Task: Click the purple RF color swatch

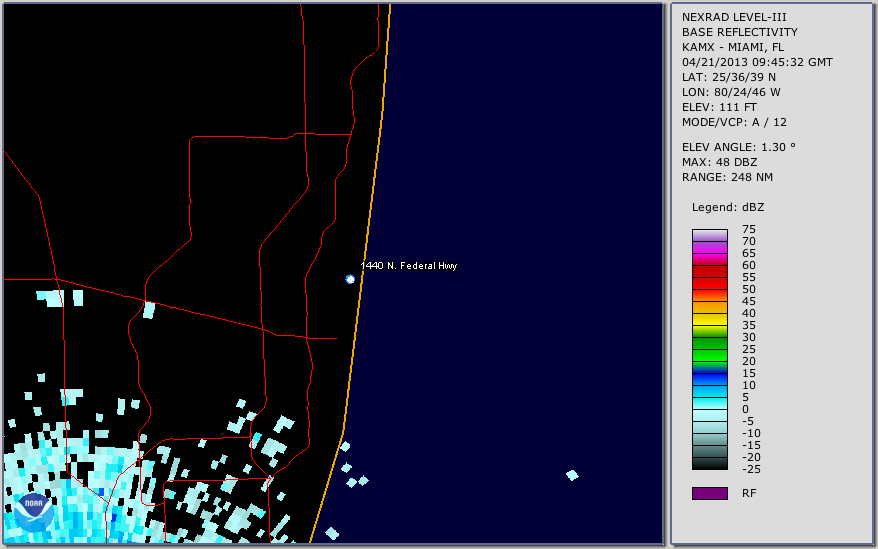Action: pyautogui.click(x=709, y=493)
